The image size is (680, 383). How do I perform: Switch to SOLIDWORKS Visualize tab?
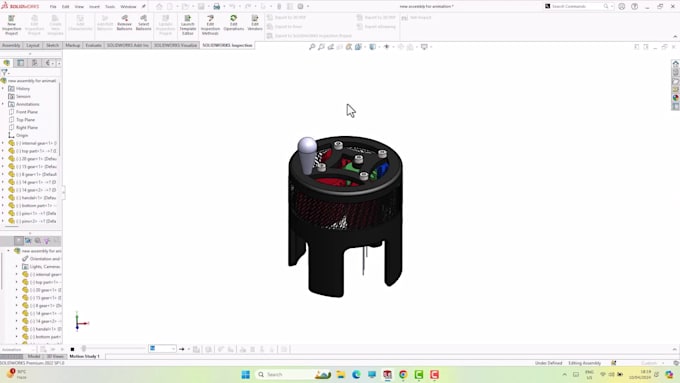click(x=175, y=45)
